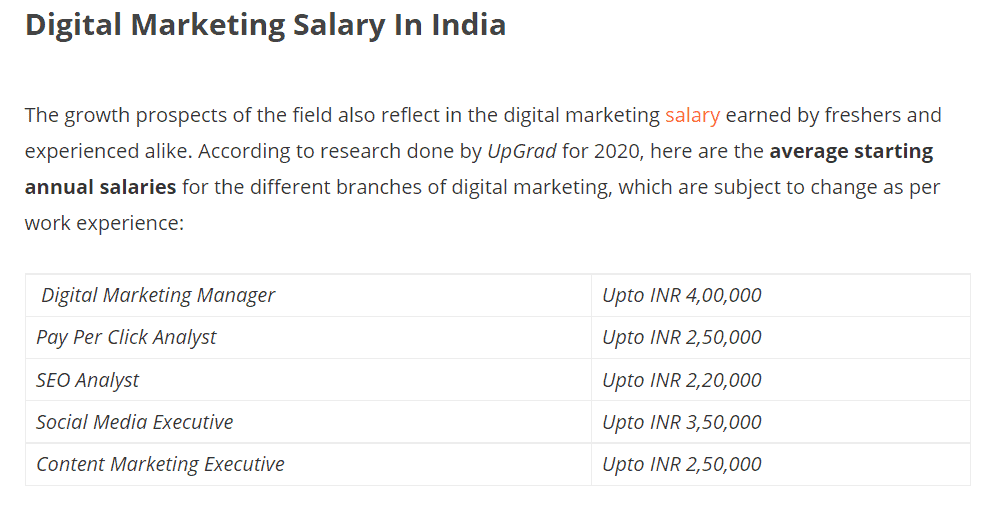Open the orange salary link
Screen dimensions: 1000x529
tap(692, 115)
